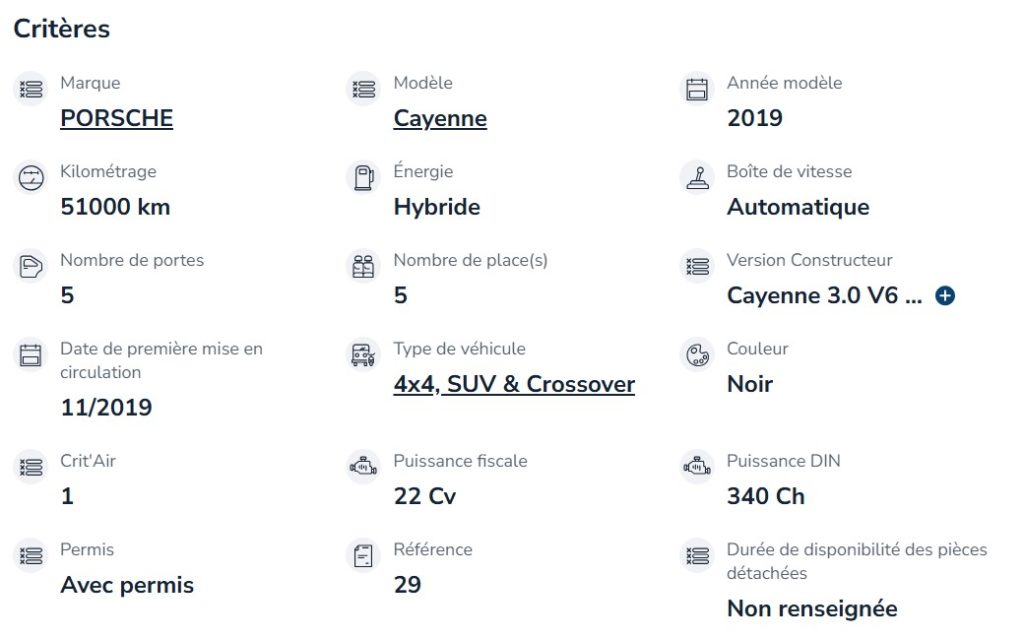Click the date de première mise en circulation calendar icon
Image resolution: width=1024 pixels, height=639 pixels.
pyautogui.click(x=31, y=355)
